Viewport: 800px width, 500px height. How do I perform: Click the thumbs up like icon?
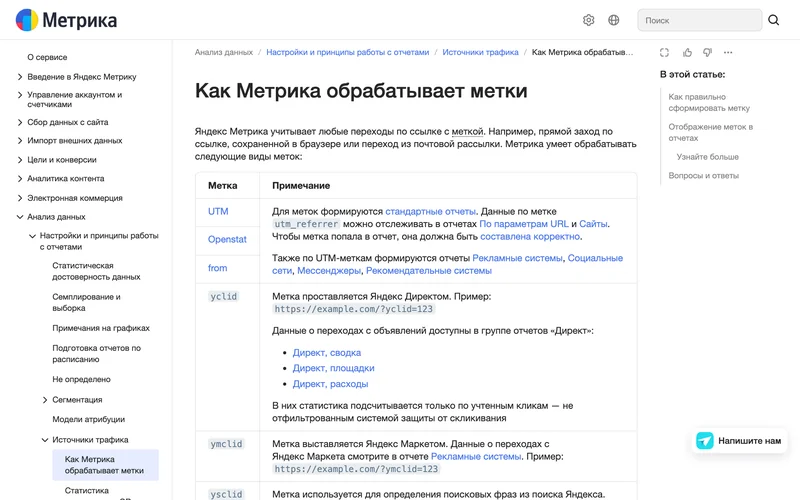(687, 53)
